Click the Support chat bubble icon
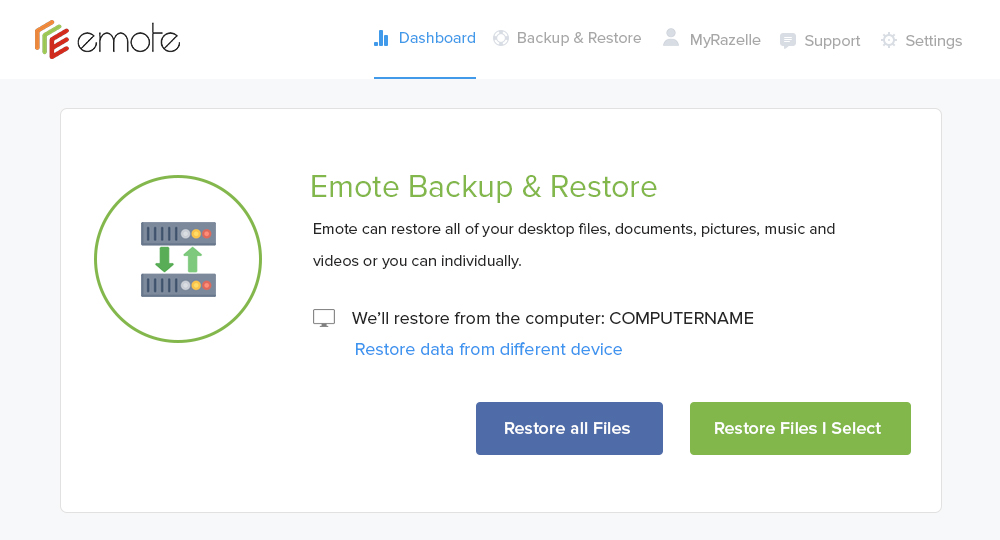Screen dimensions: 1000x540 (x=788, y=41)
